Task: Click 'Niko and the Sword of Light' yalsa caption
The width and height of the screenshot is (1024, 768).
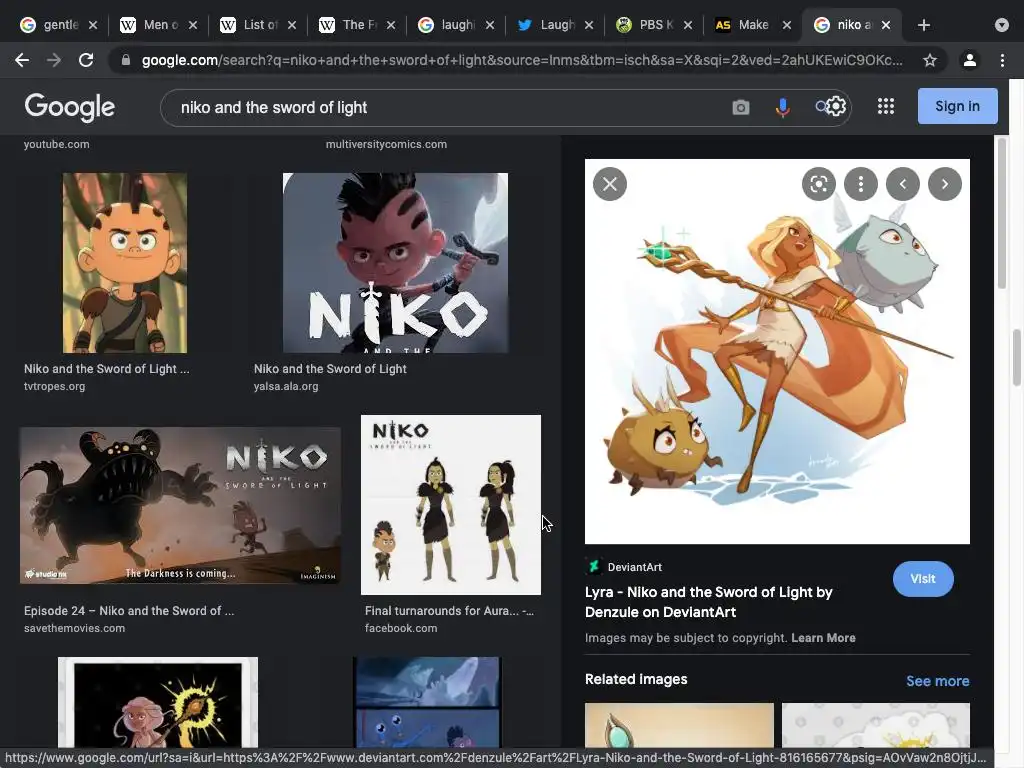Action: pos(330,369)
